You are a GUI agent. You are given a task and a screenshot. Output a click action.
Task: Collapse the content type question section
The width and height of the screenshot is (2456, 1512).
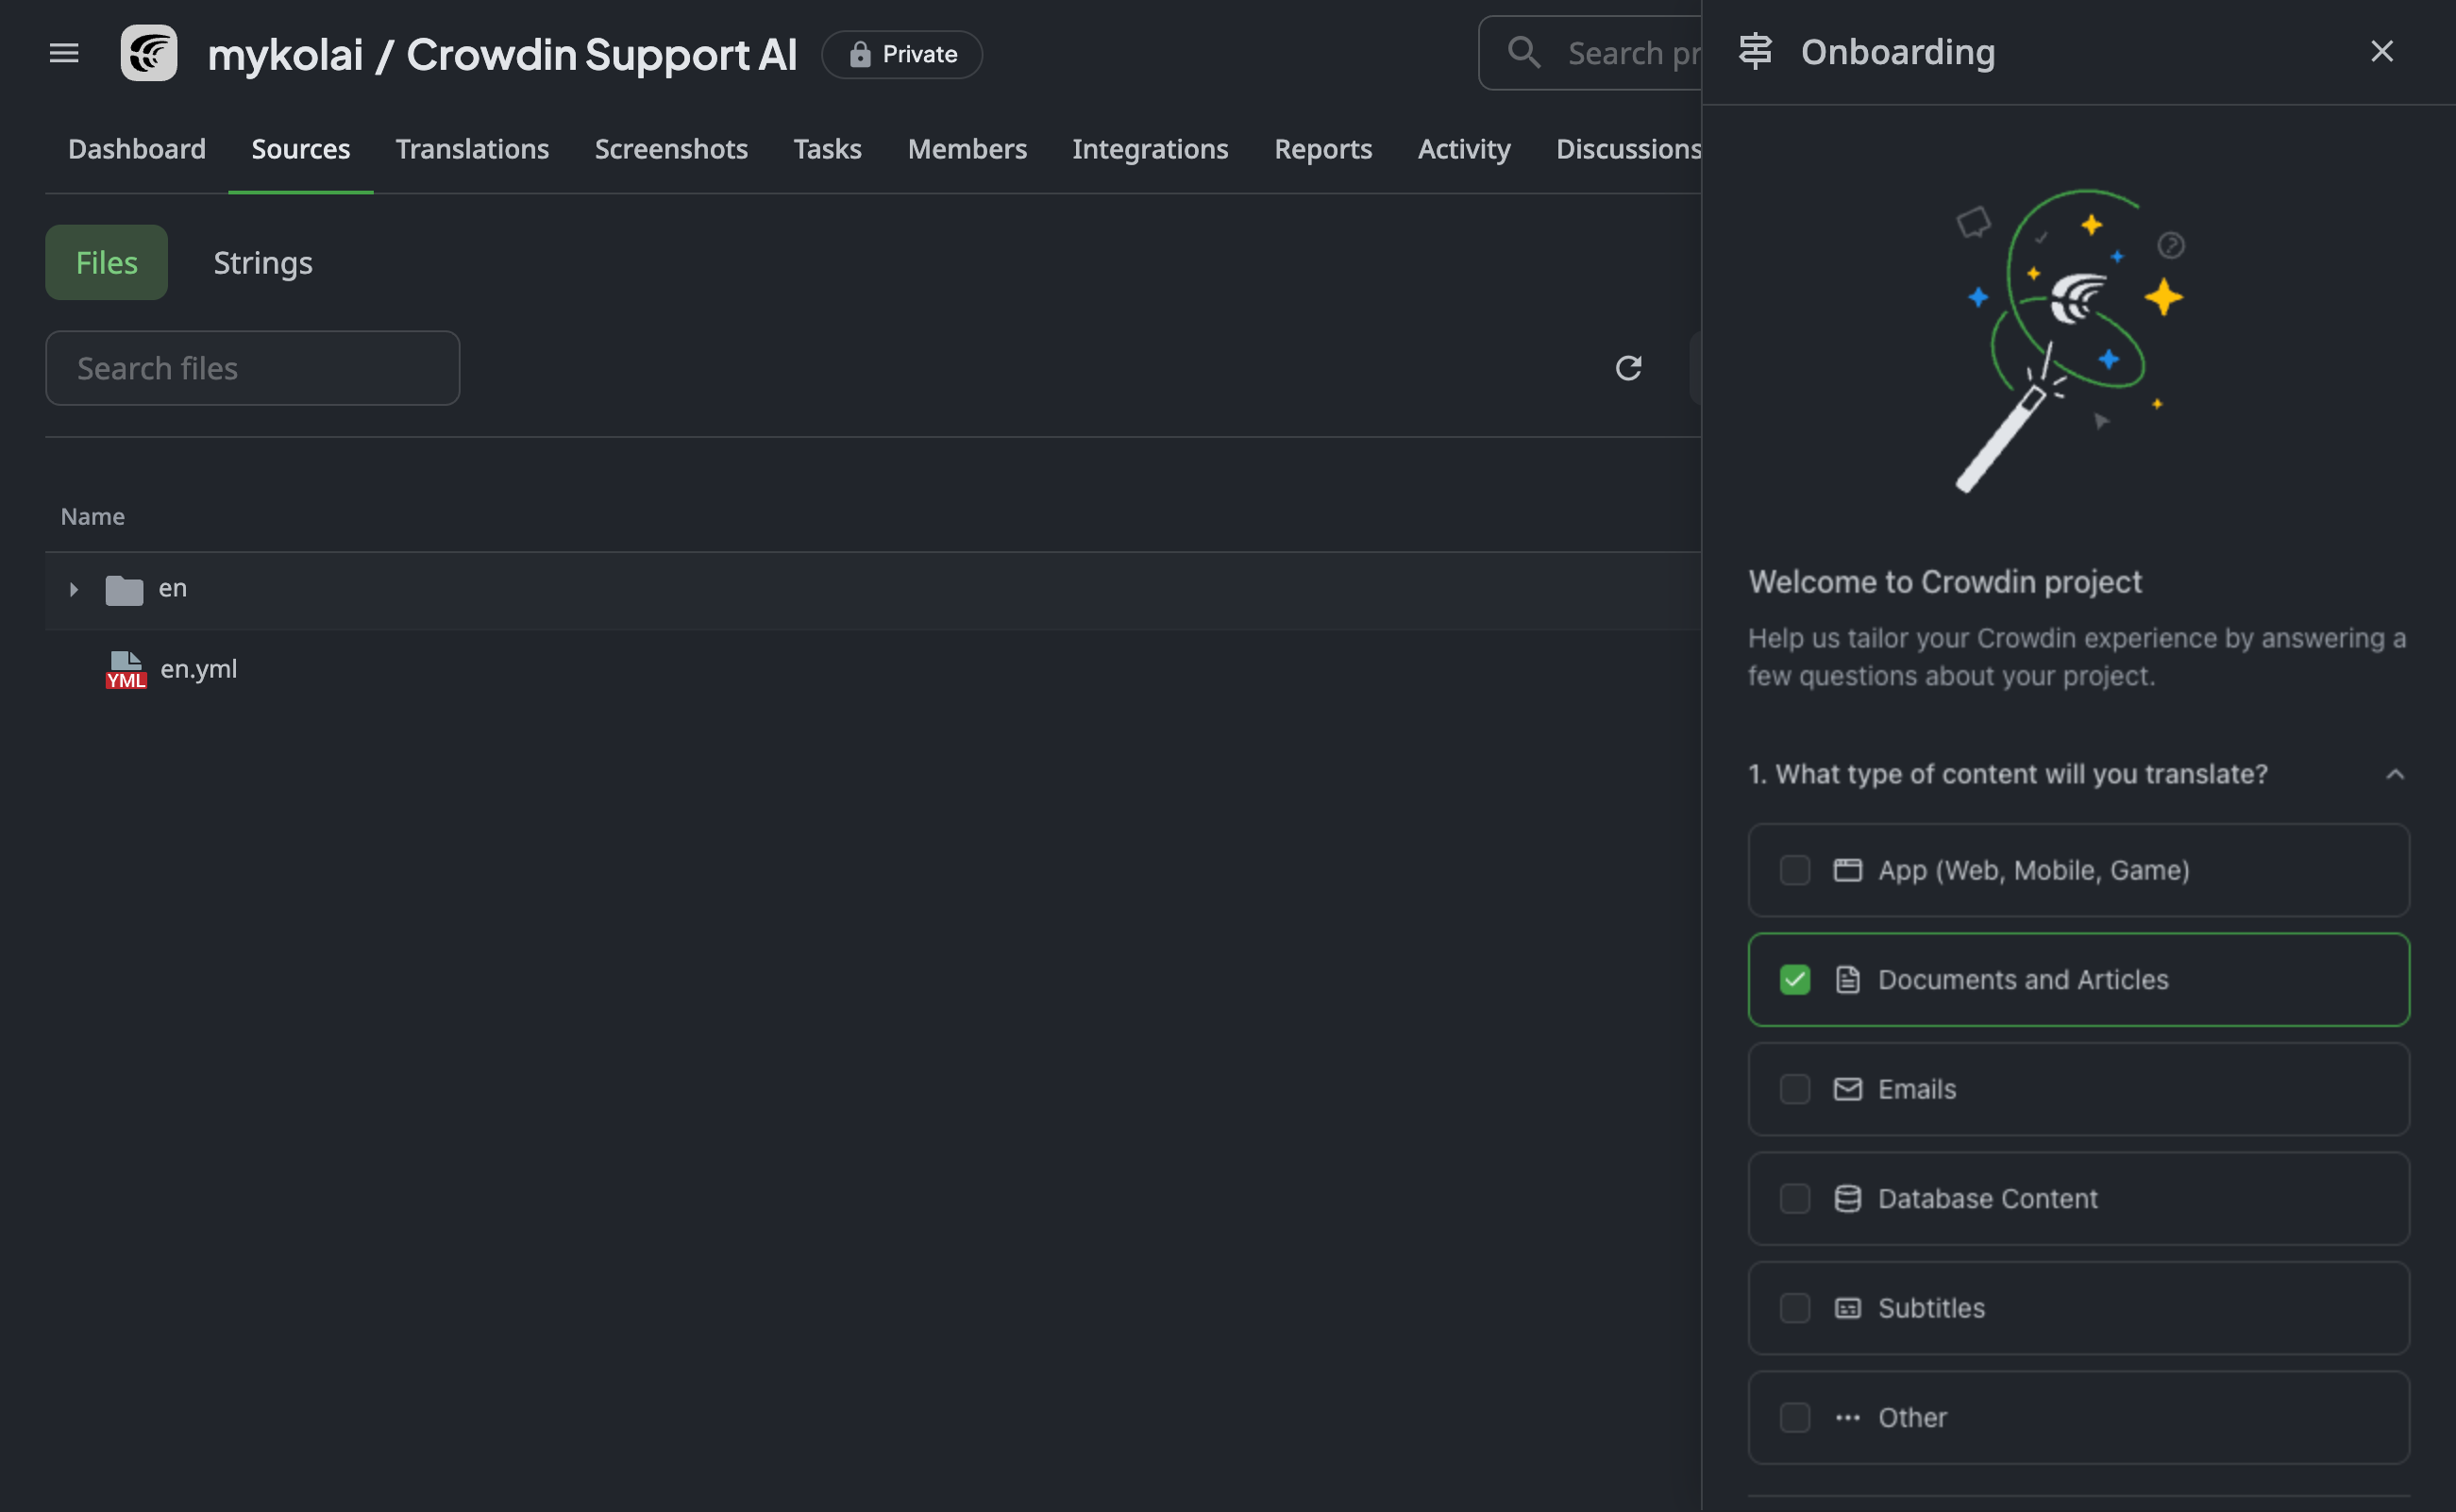pos(2395,774)
